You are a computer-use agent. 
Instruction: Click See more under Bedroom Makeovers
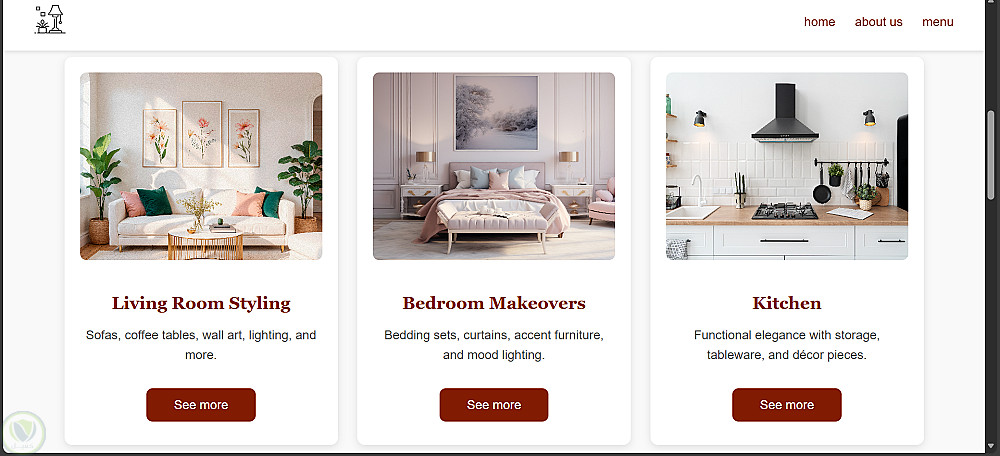pyautogui.click(x=494, y=405)
